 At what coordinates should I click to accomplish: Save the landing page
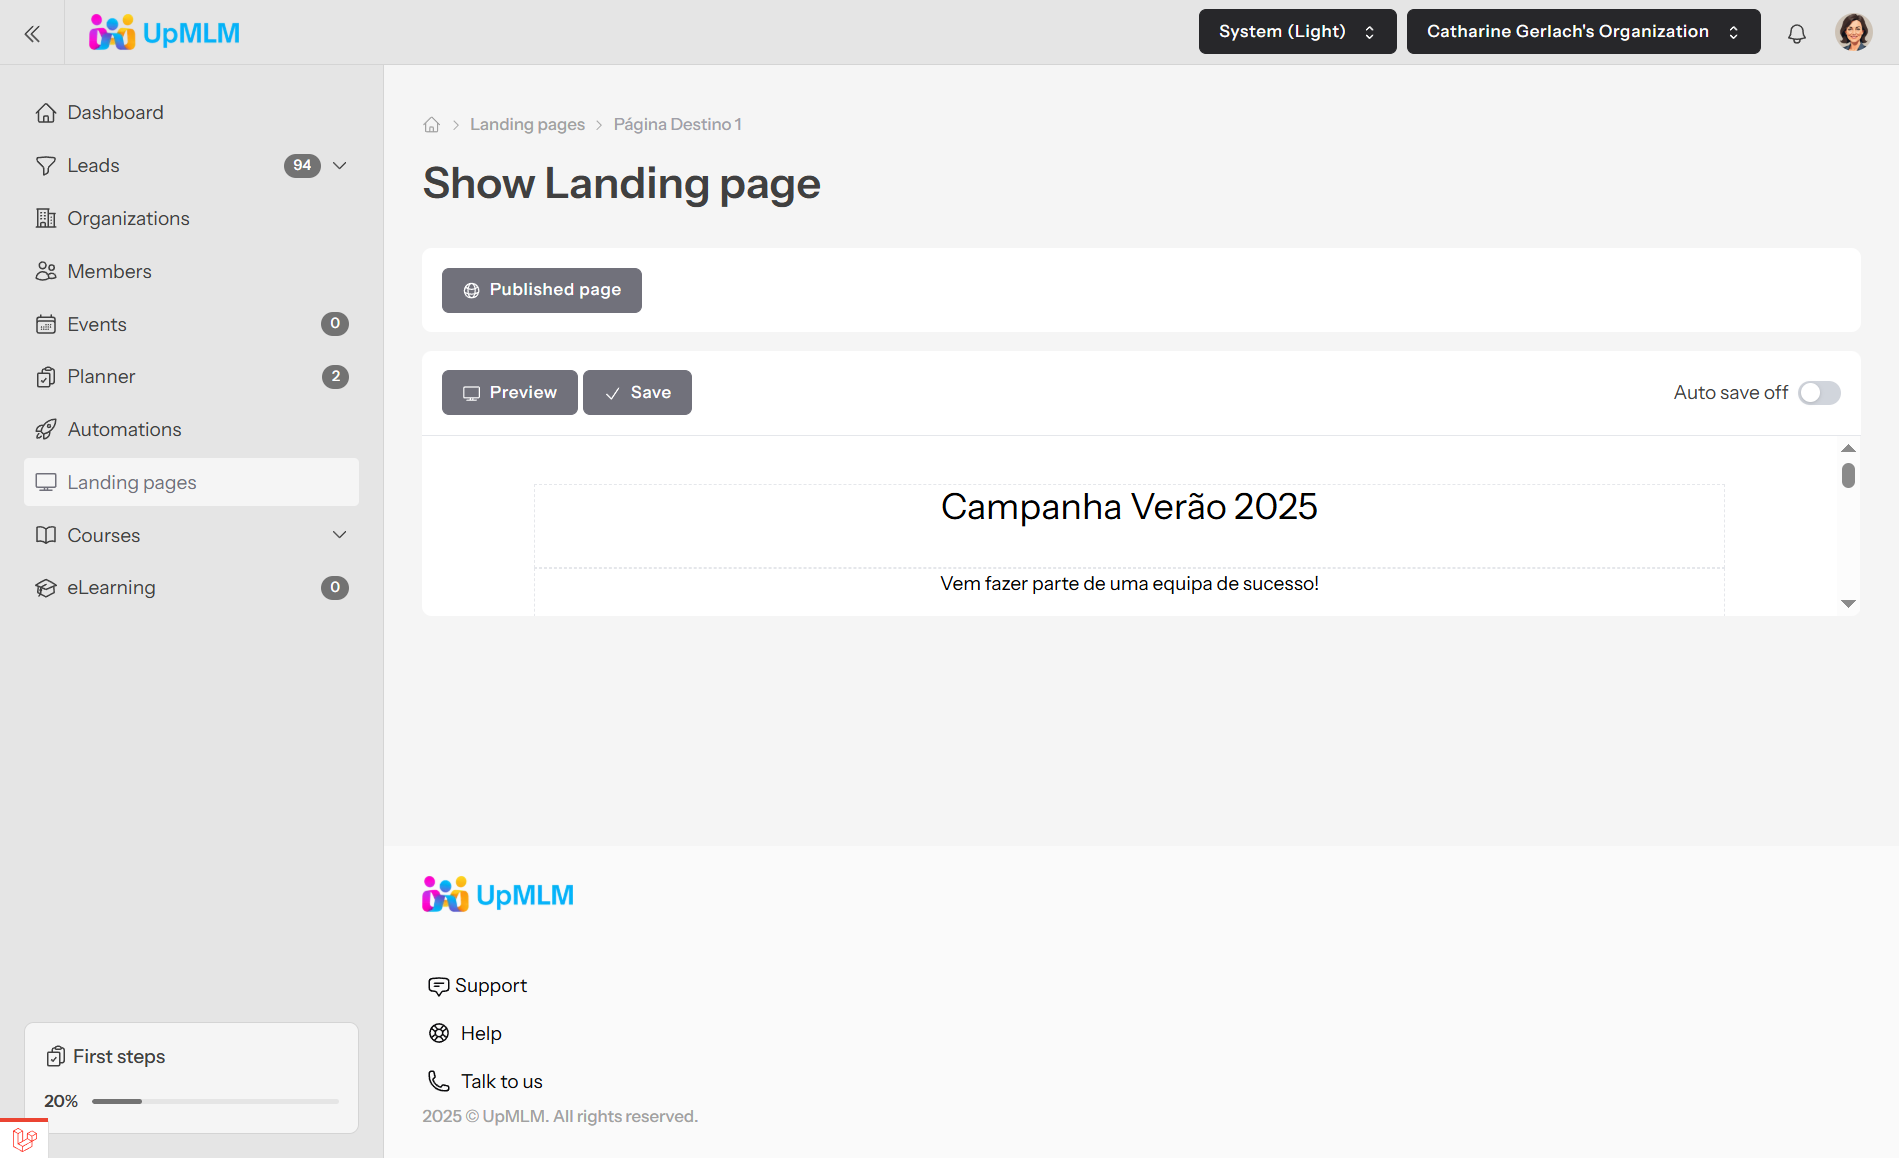637,393
